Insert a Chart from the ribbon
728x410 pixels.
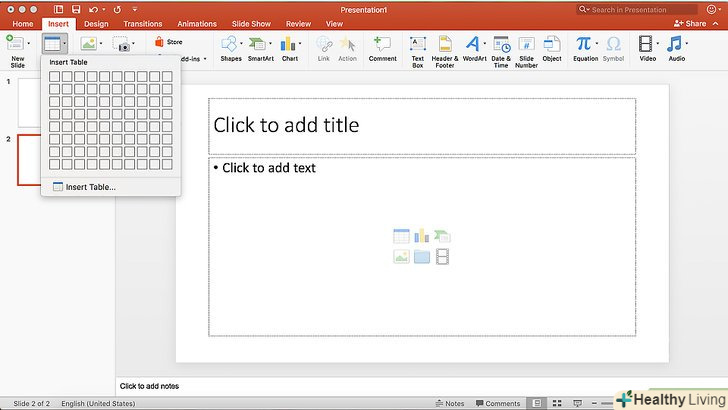coord(290,46)
